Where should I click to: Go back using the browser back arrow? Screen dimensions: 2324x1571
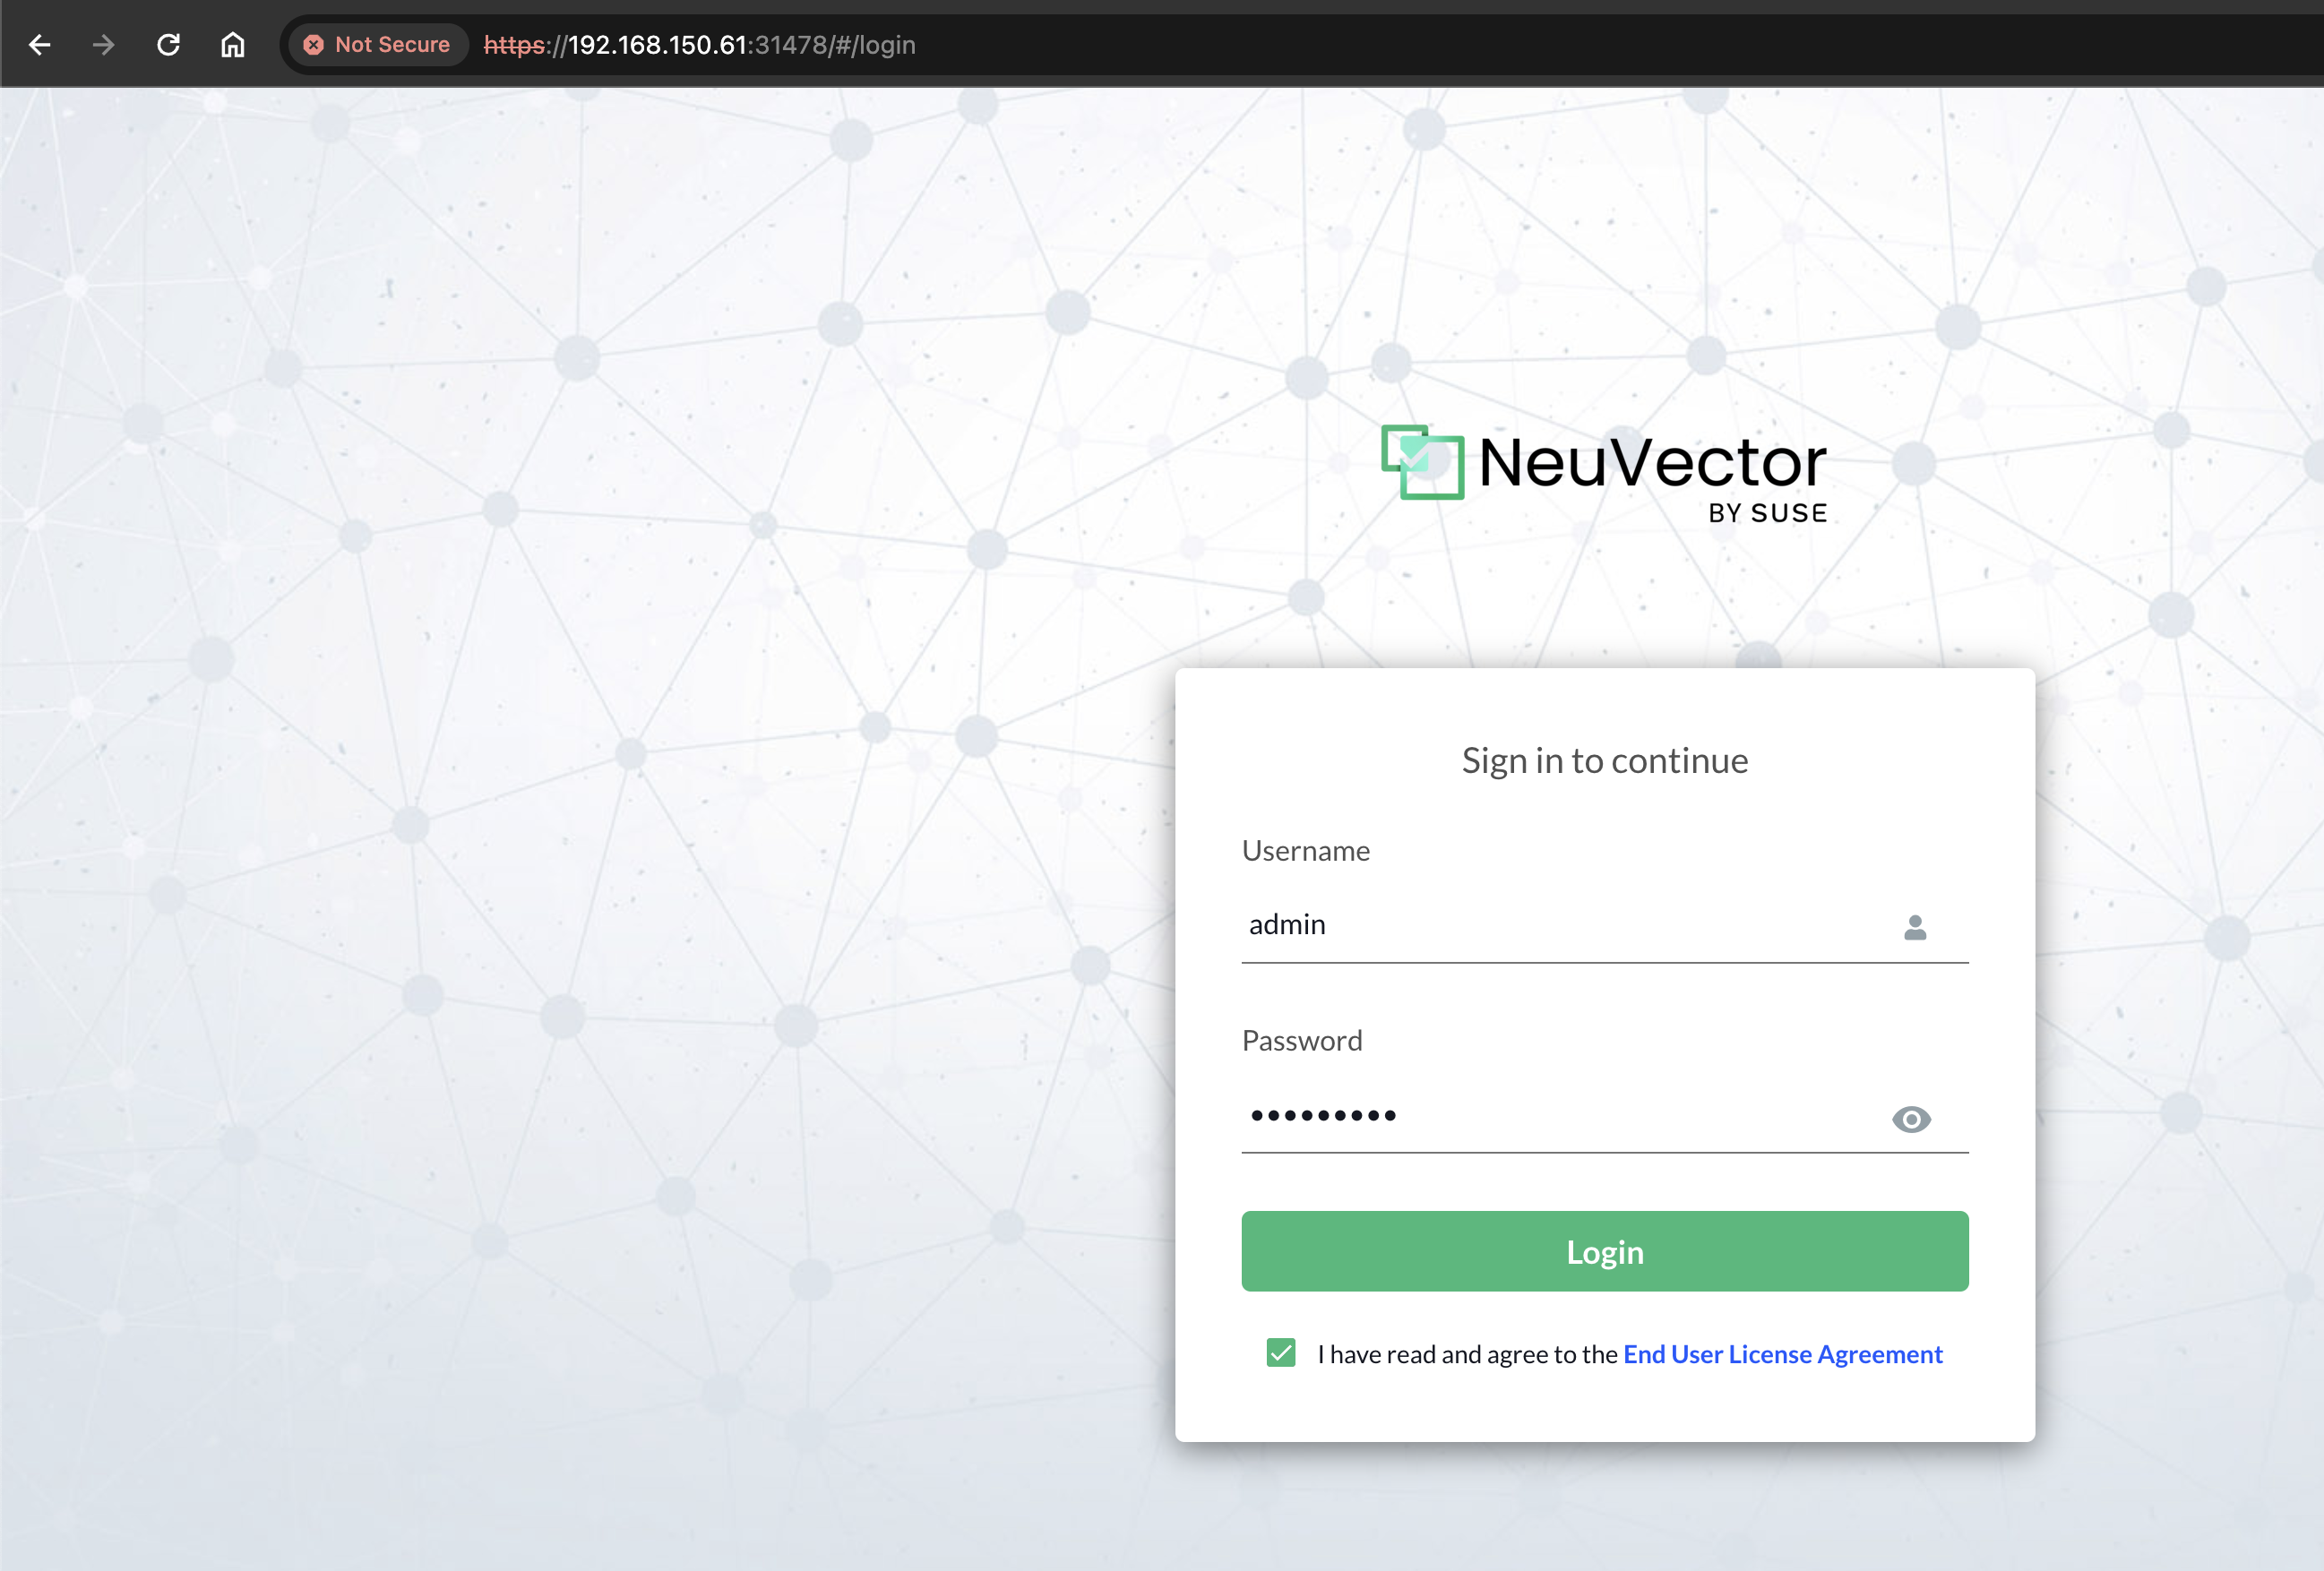tap(40, 45)
